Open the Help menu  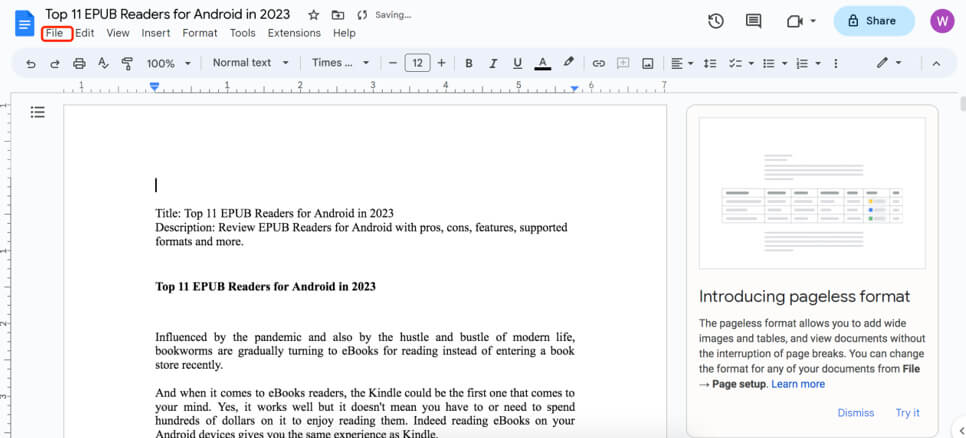click(344, 33)
